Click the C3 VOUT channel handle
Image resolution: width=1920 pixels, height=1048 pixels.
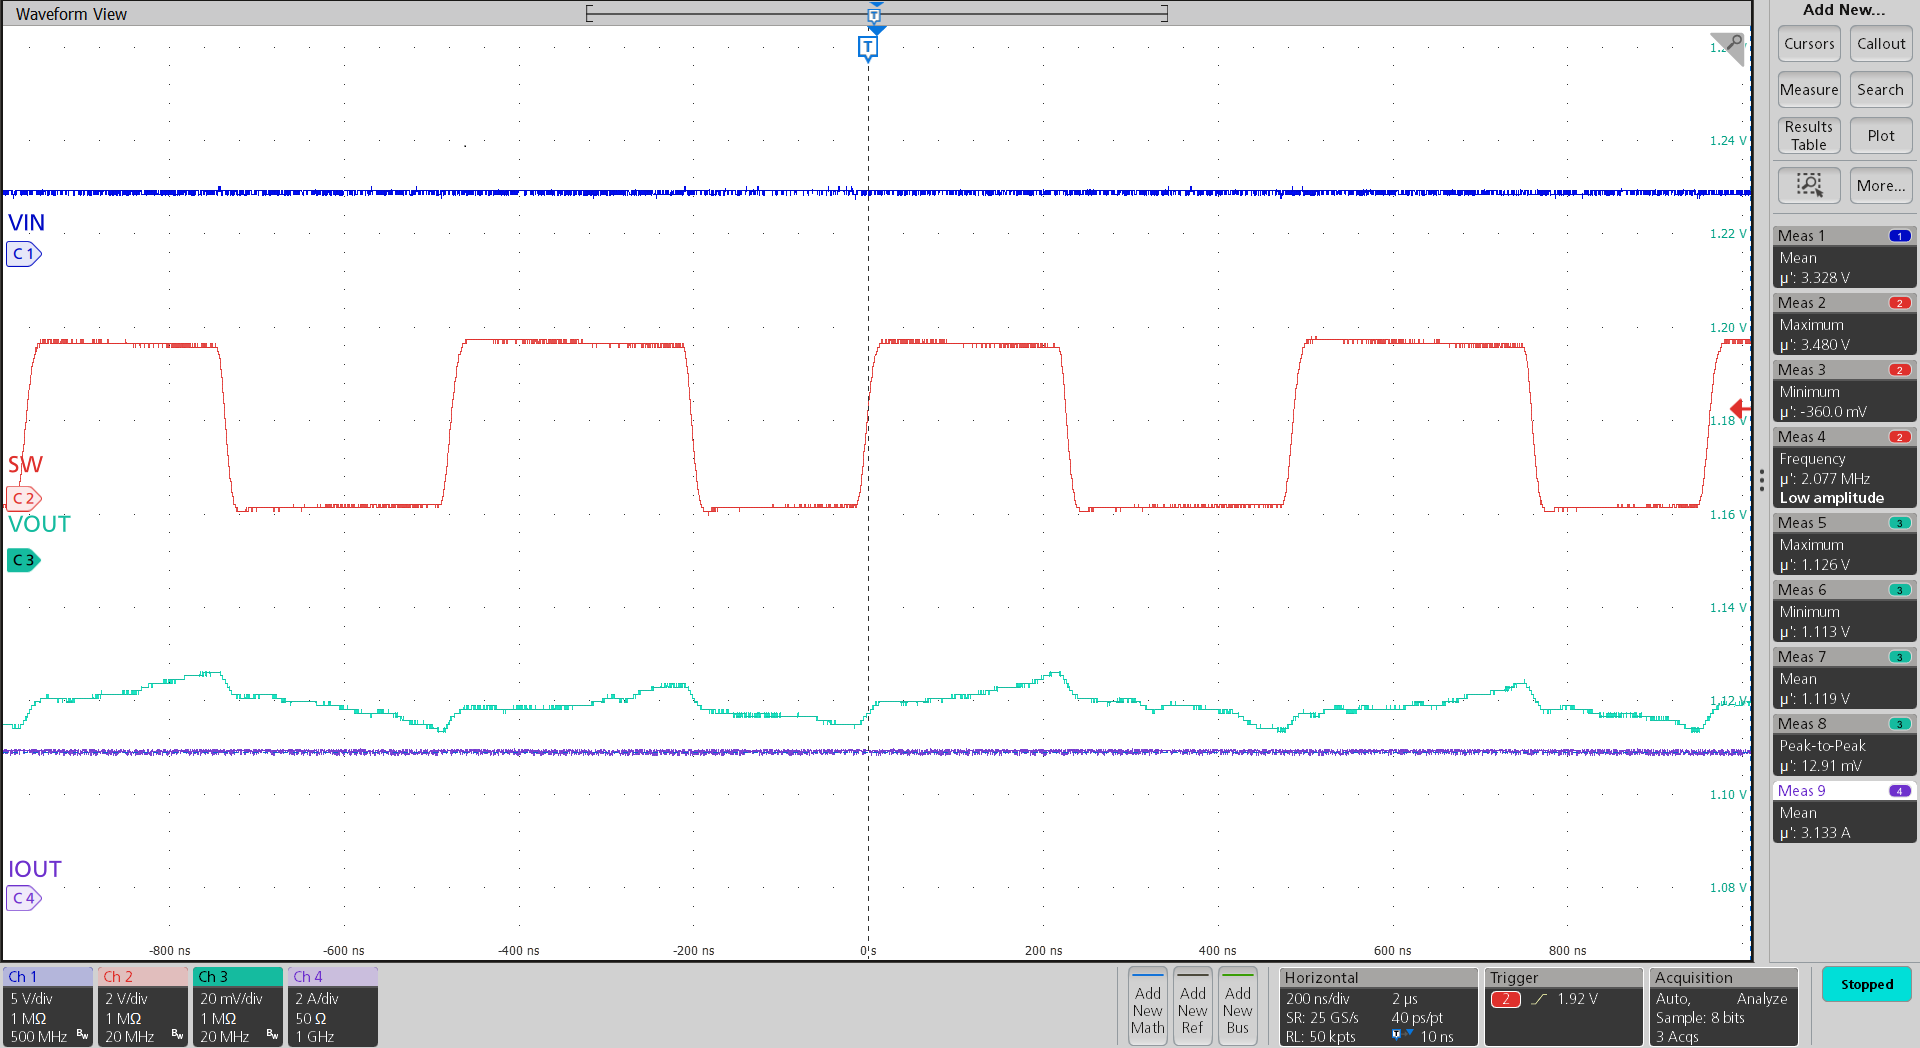click(x=24, y=560)
